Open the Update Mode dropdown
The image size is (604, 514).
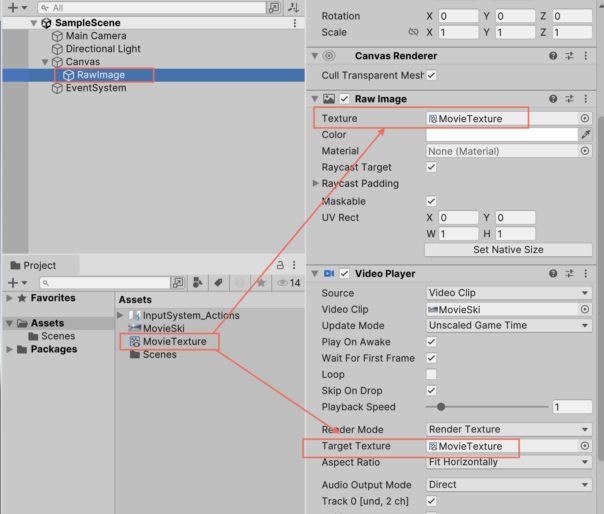point(509,325)
